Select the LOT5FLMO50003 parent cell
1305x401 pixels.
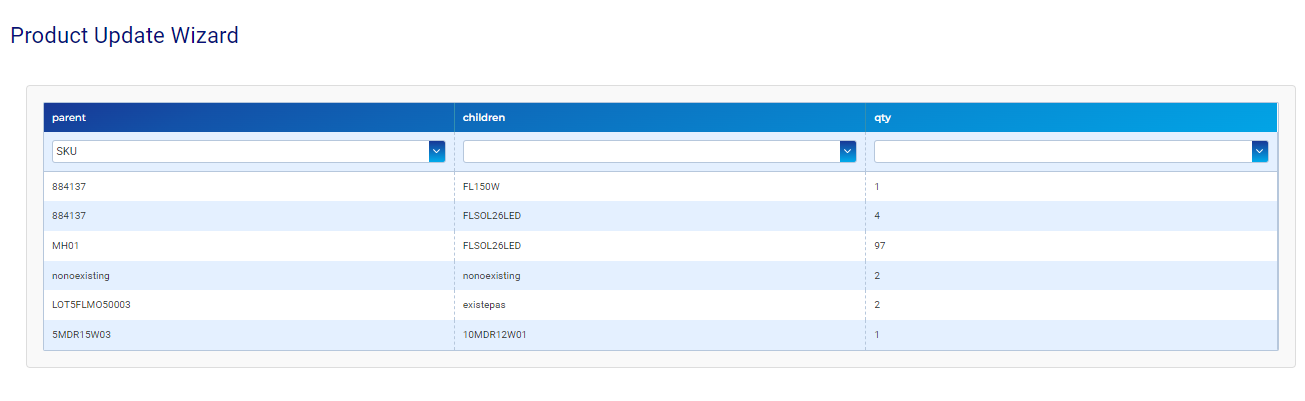pyautogui.click(x=91, y=305)
